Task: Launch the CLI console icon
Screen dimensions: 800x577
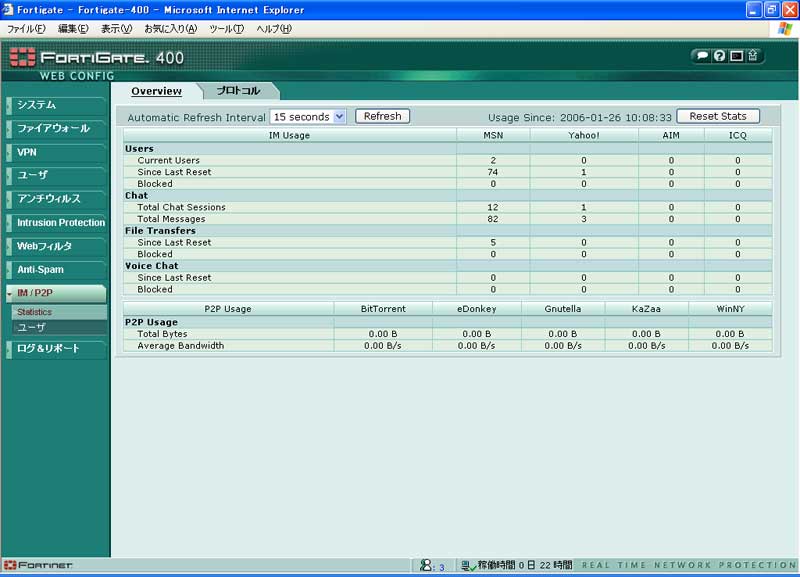Action: tap(736, 56)
